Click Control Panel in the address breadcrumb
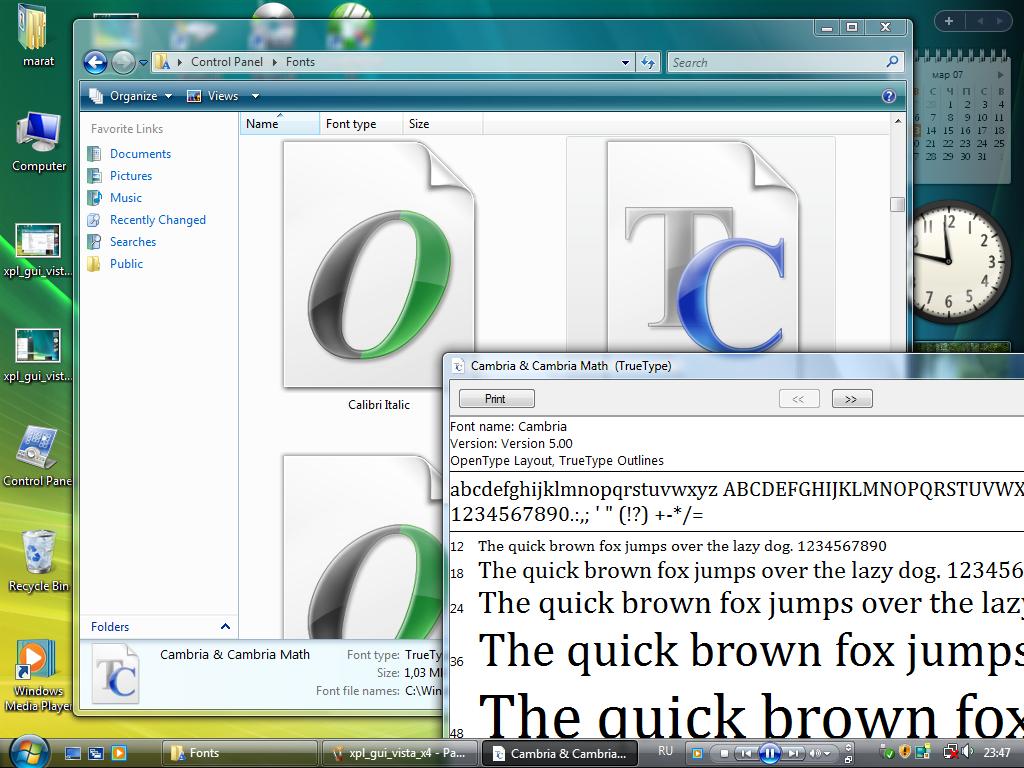 click(x=227, y=62)
